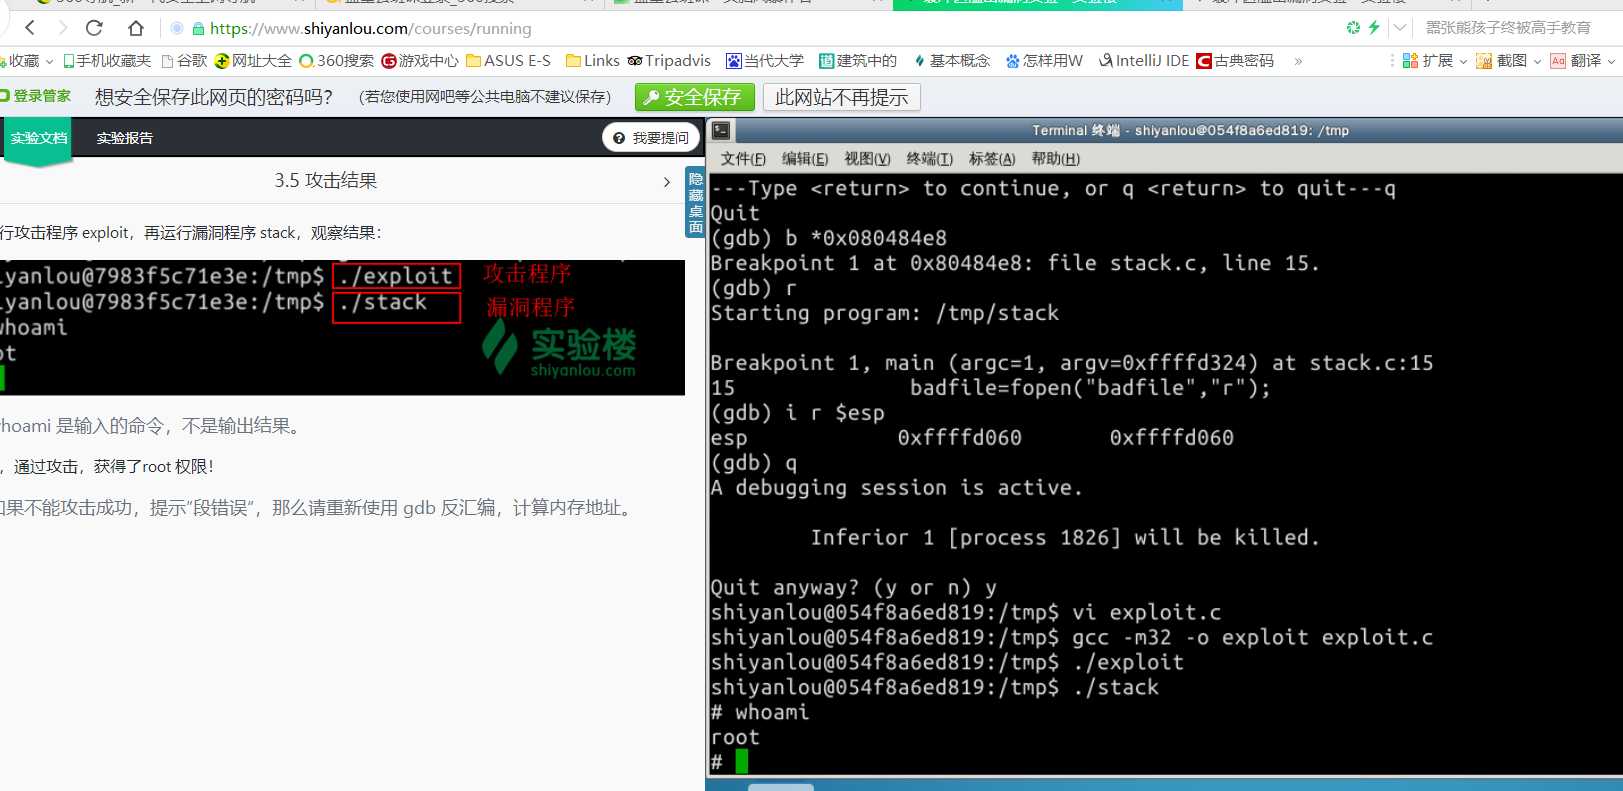Open the 手机收藏夹 bookmark

click(x=107, y=61)
